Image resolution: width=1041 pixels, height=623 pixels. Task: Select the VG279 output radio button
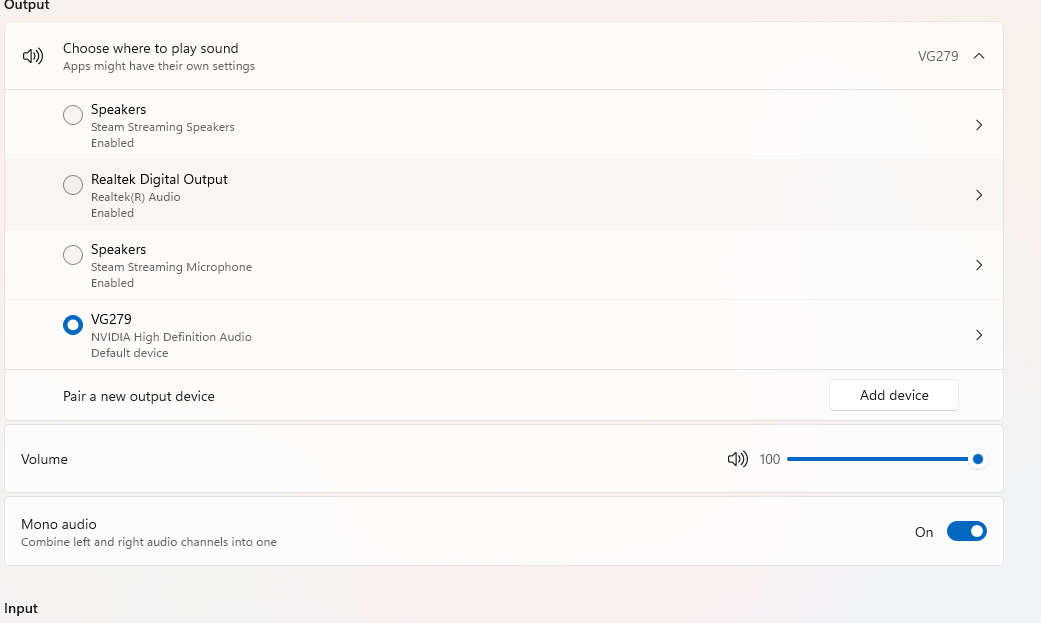[73, 325]
